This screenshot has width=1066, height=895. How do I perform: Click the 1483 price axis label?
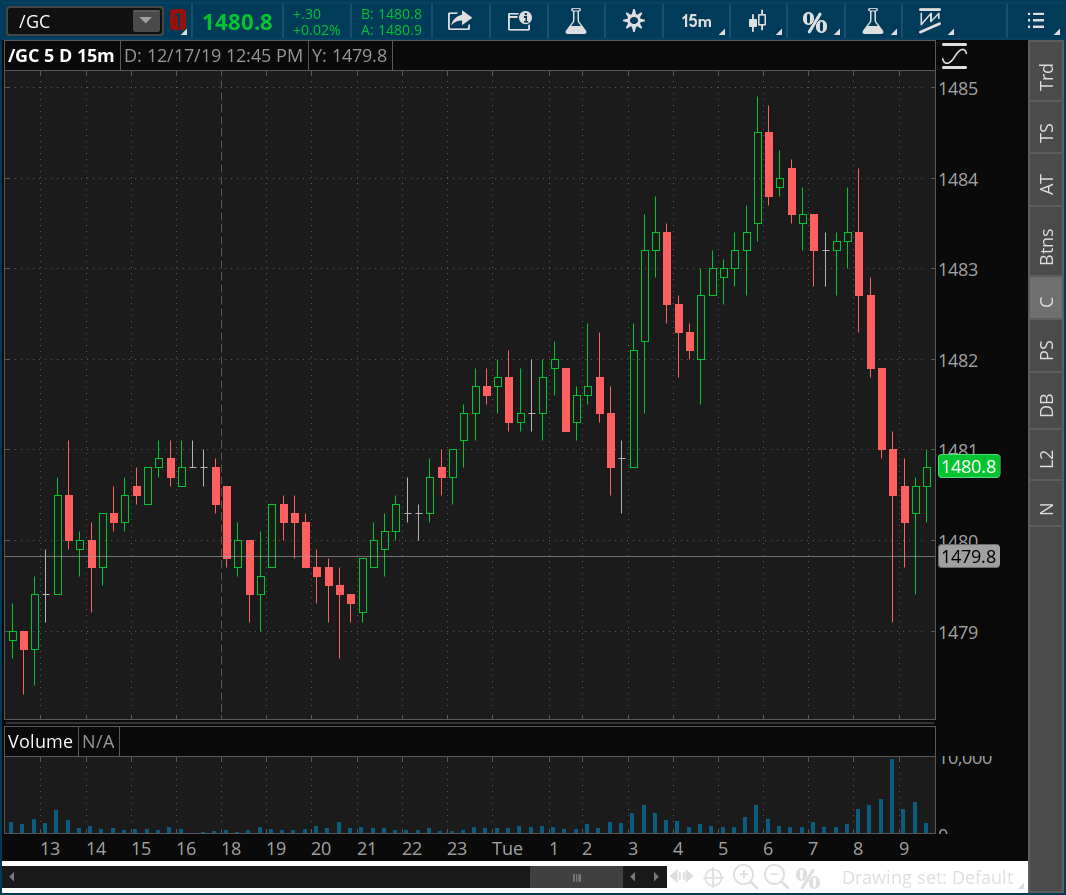pos(958,269)
